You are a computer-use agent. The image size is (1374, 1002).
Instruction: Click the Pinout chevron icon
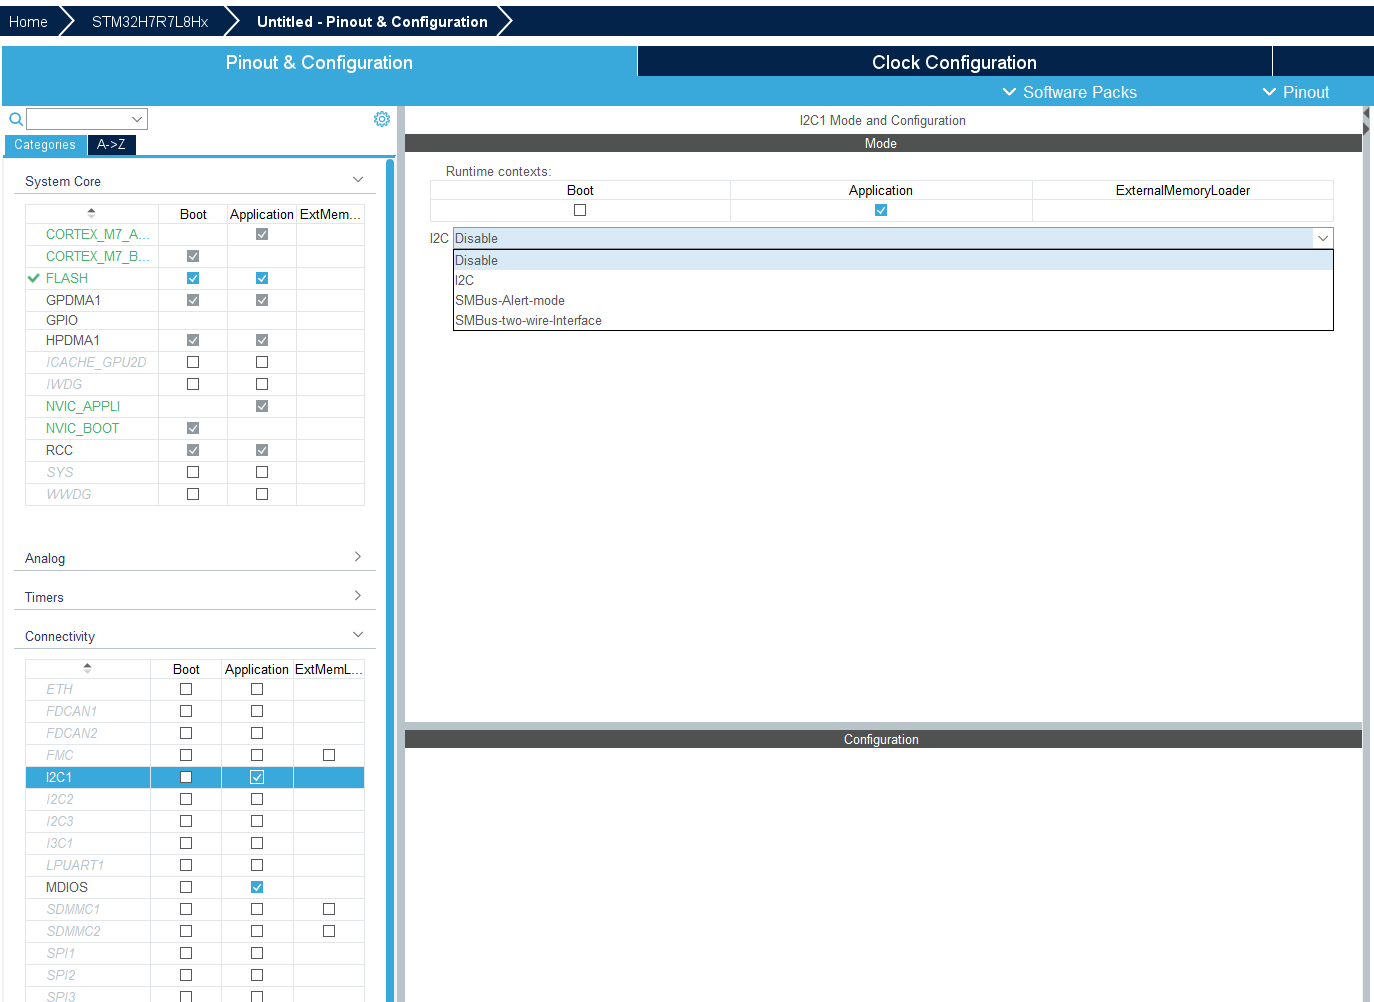tap(1269, 92)
